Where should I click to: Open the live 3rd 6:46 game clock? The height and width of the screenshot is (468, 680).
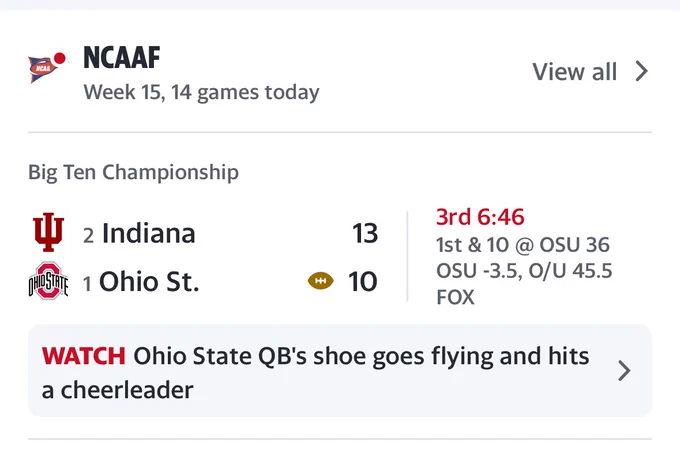click(x=480, y=217)
